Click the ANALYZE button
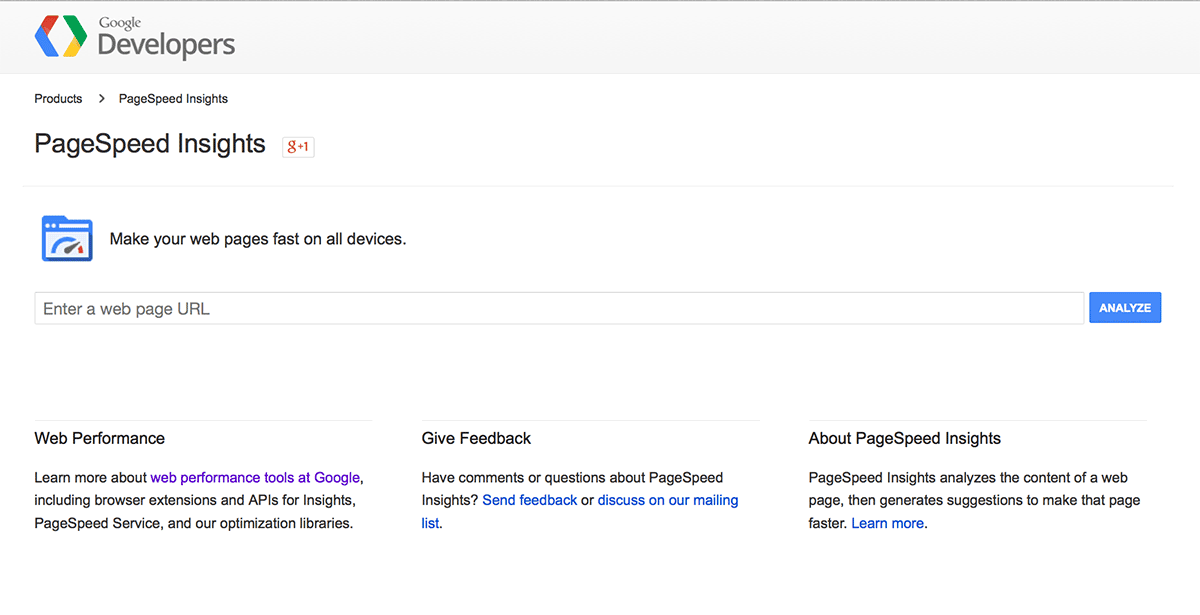This screenshot has height=615, width=1200. click(1125, 308)
